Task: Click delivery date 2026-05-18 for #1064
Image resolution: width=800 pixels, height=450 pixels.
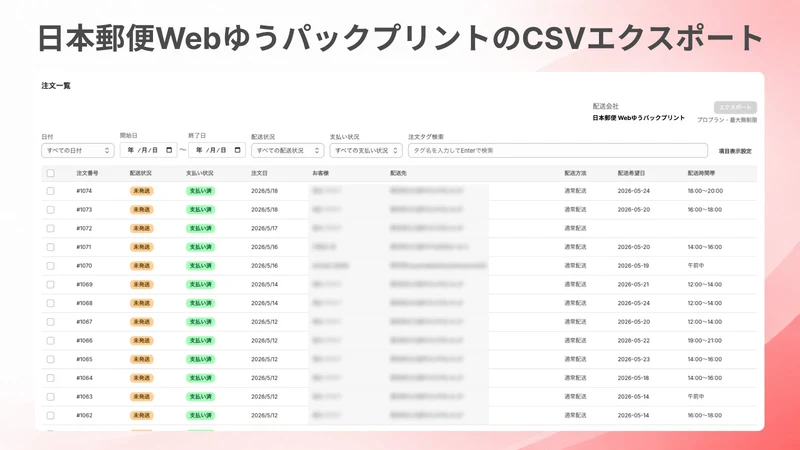Action: [633, 378]
